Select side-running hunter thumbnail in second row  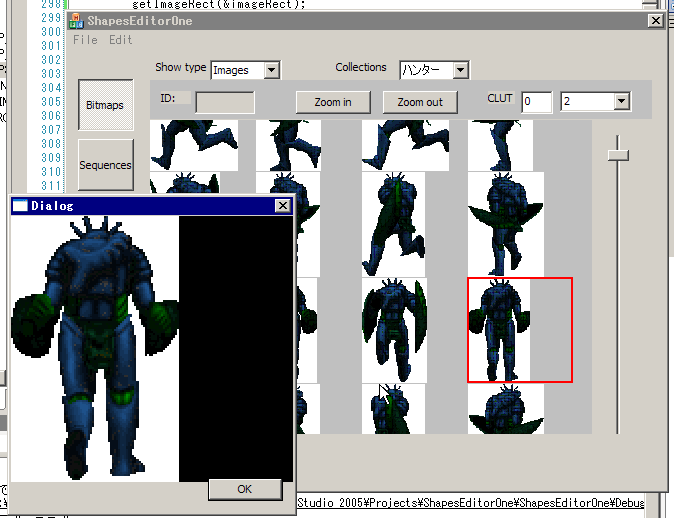pos(393,224)
